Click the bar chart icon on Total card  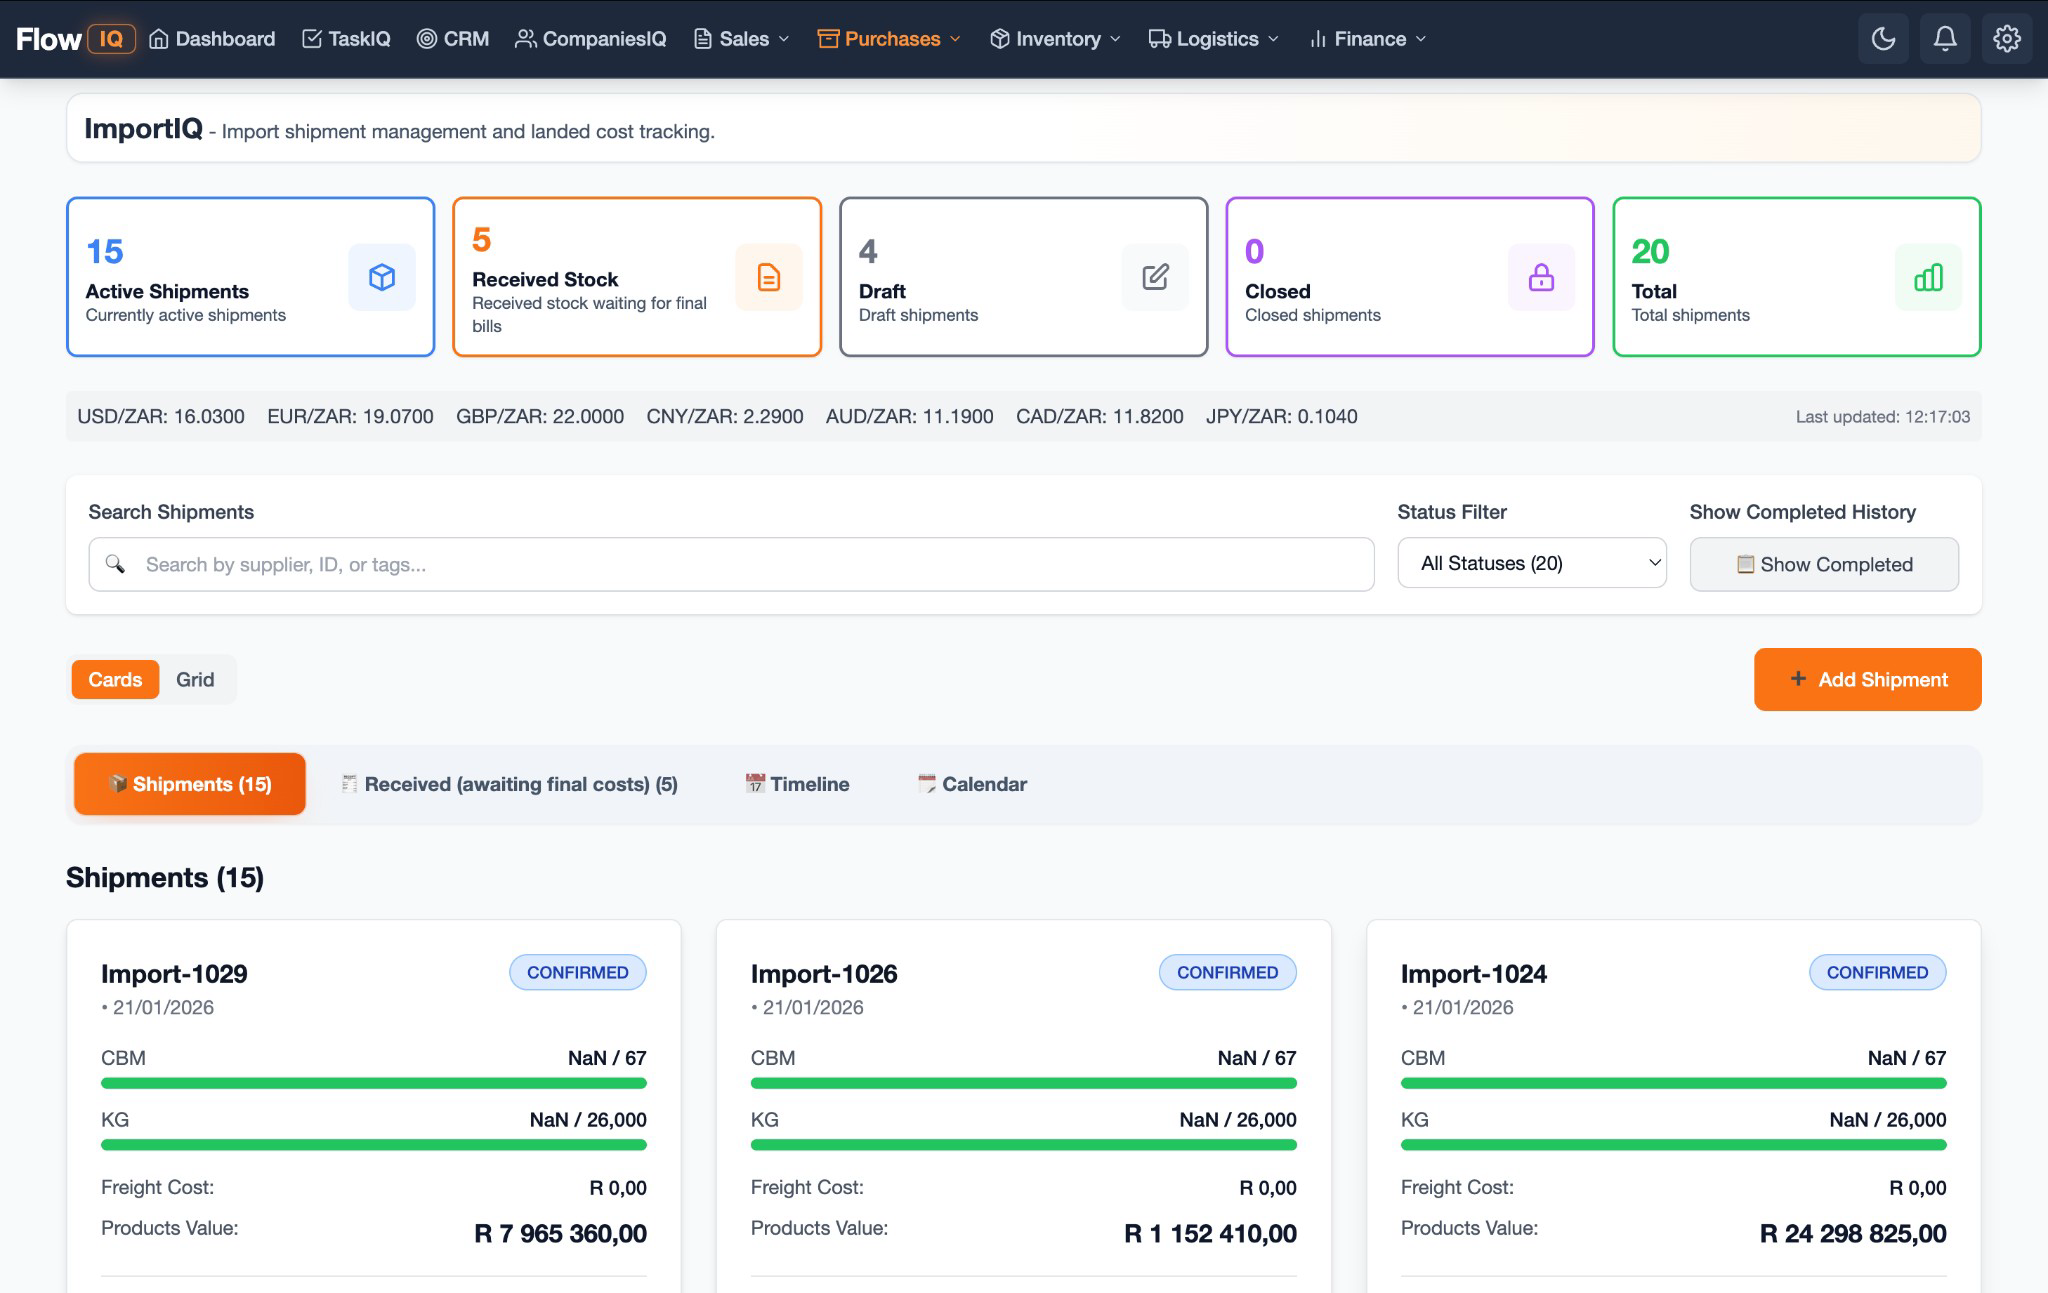pos(1929,277)
